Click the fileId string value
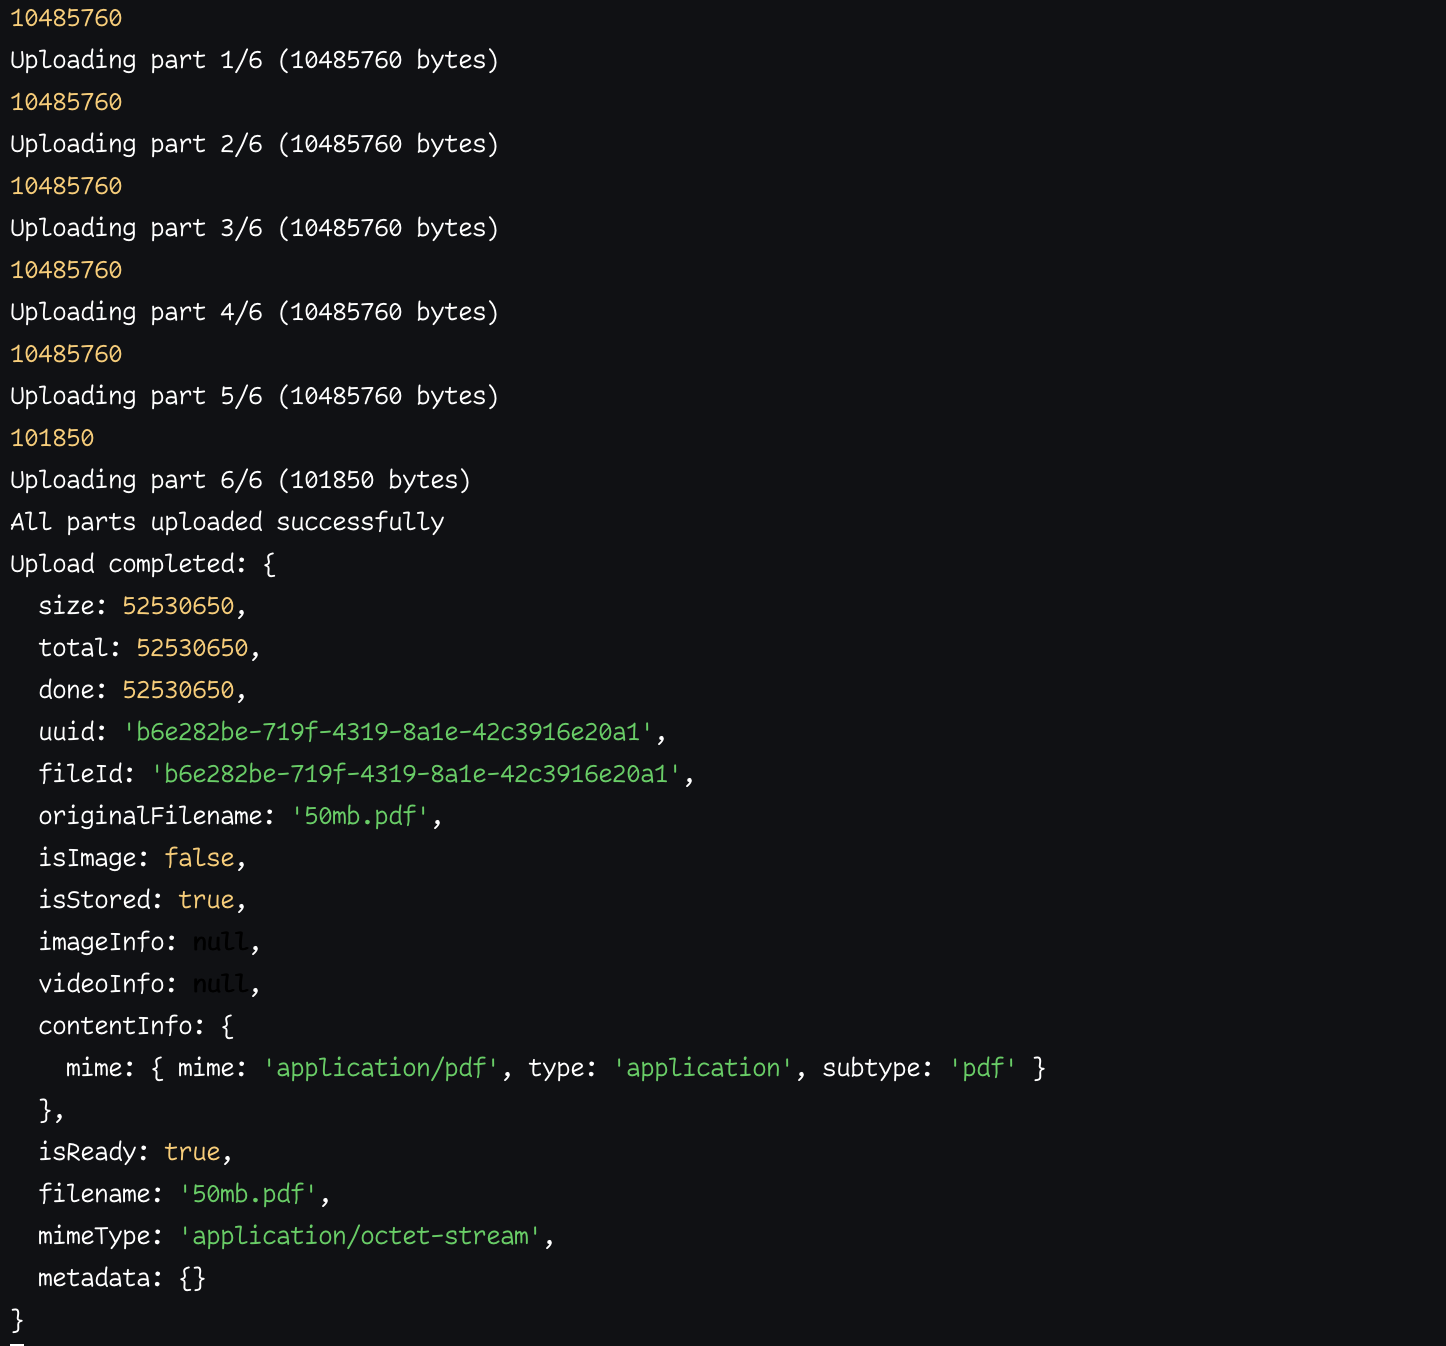The width and height of the screenshot is (1446, 1346). point(416,774)
